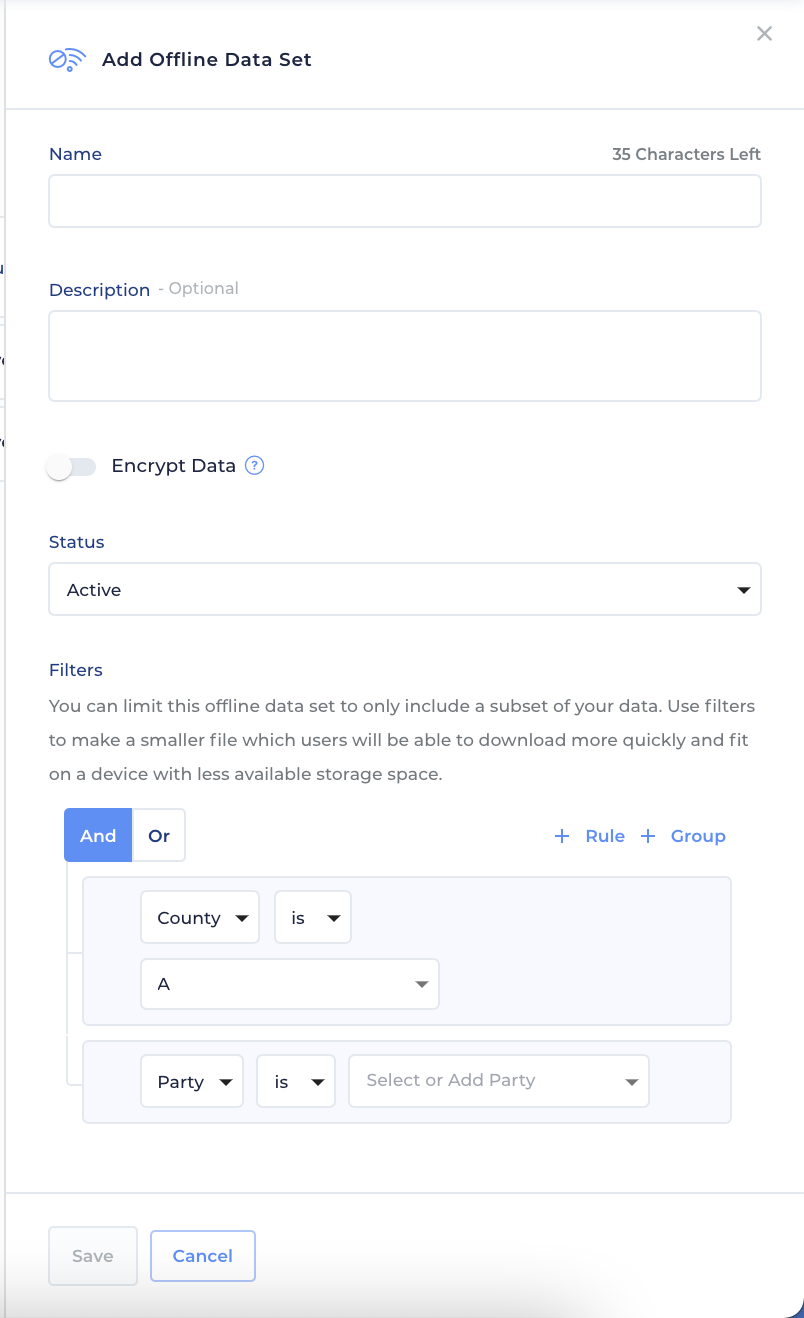Click the help icon beside Encrypt Data
Screen dimensions: 804x1318
coord(254,465)
